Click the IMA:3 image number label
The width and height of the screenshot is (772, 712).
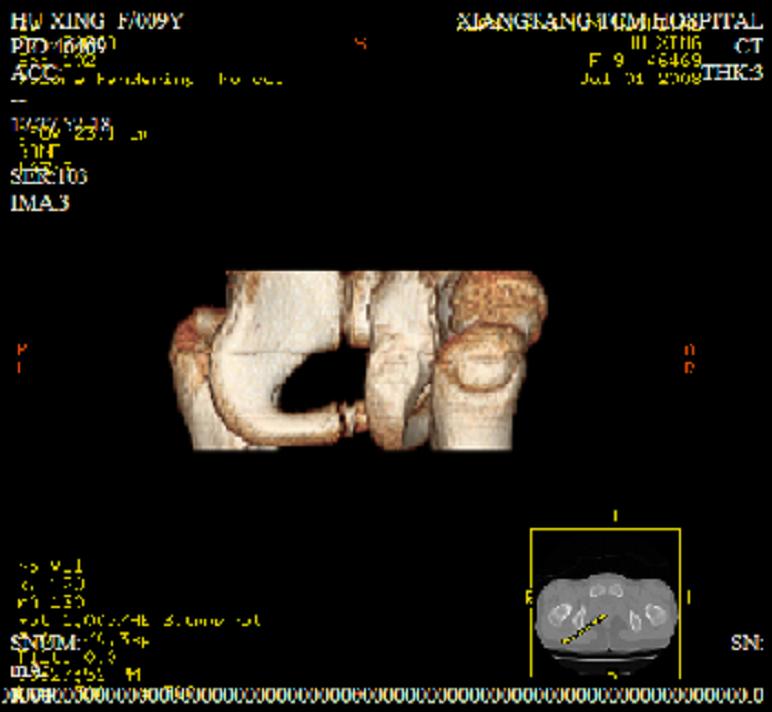pos(40,203)
